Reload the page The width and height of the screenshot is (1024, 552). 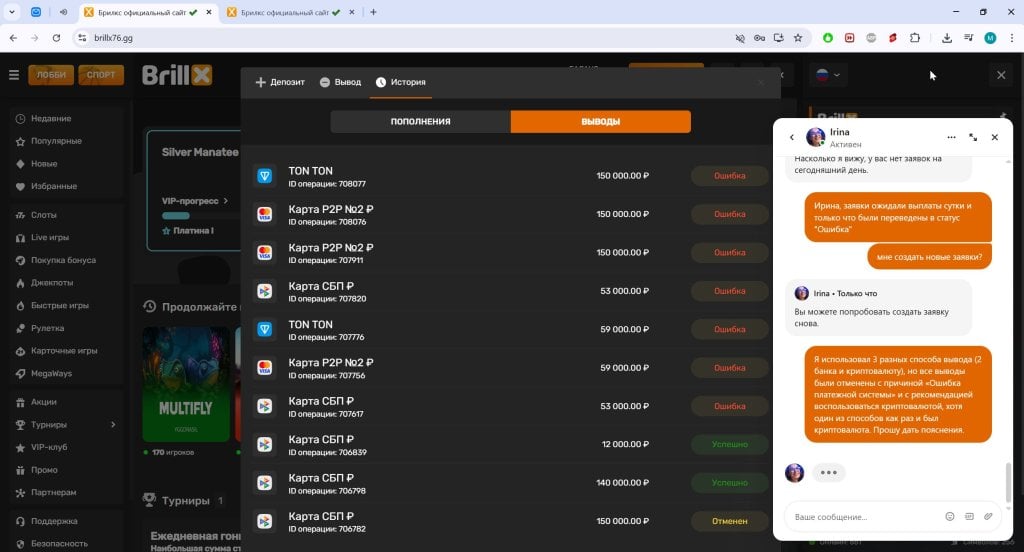pyautogui.click(x=56, y=38)
